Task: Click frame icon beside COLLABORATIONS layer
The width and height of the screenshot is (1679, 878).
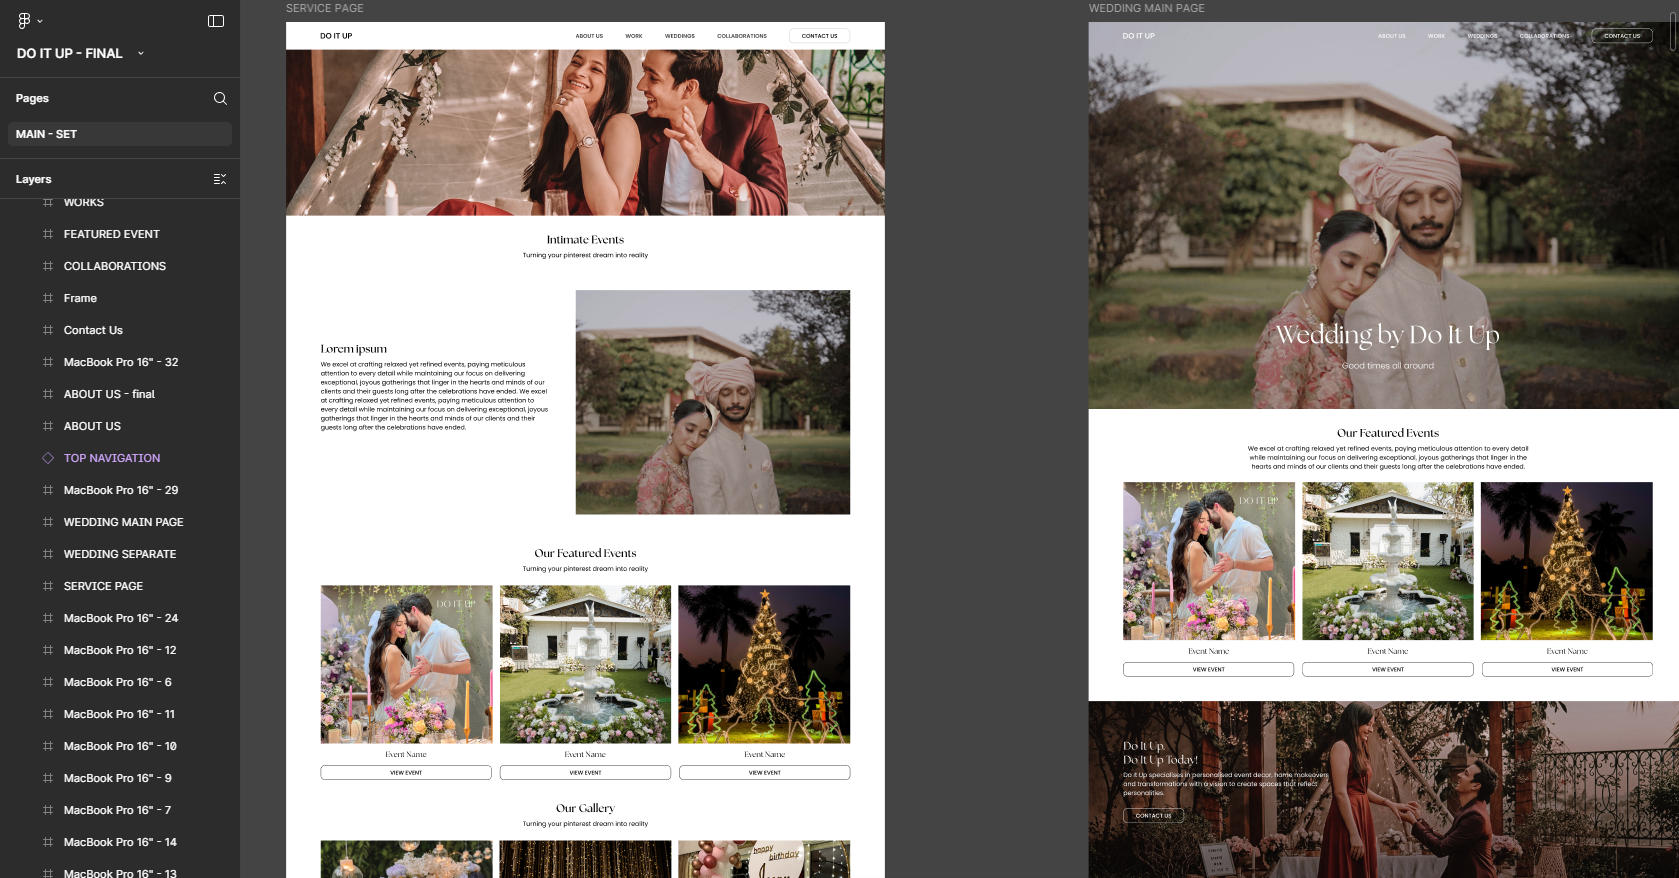Action: [x=48, y=266]
